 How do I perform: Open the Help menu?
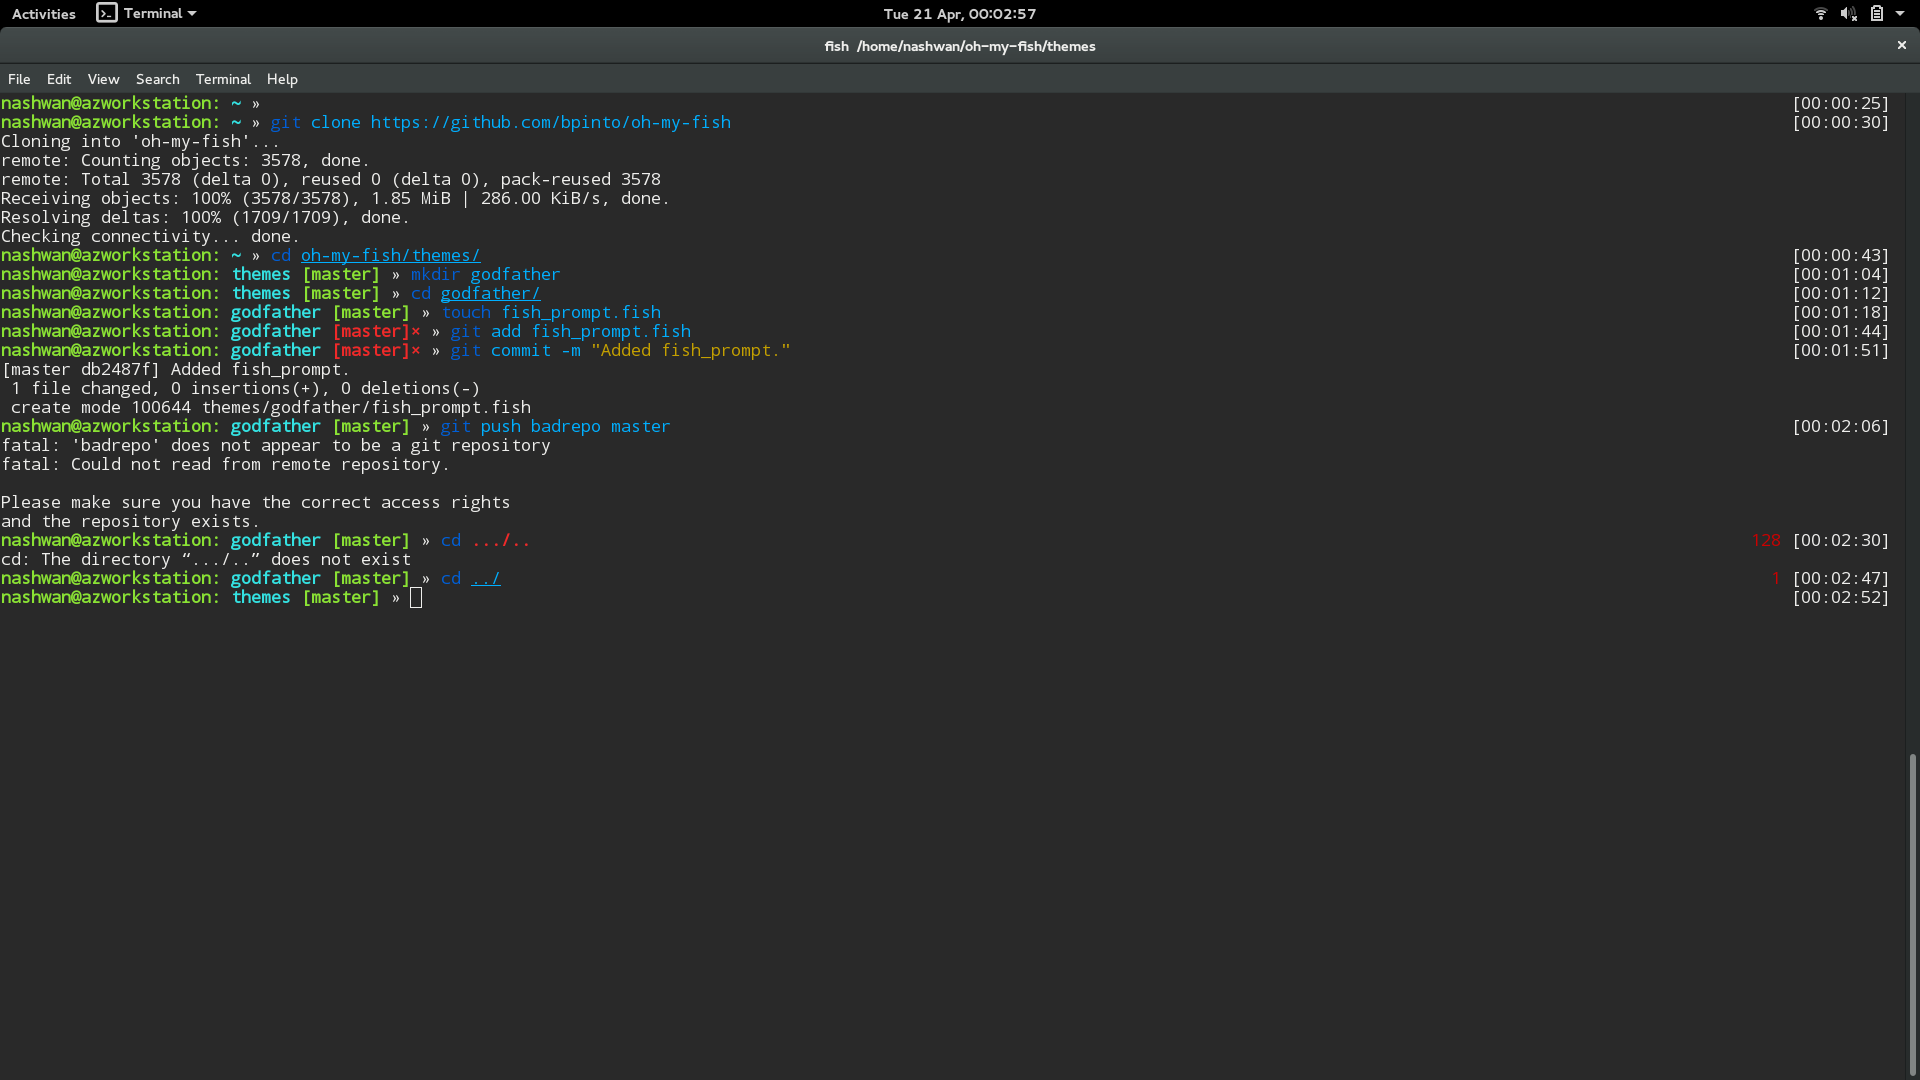[282, 79]
